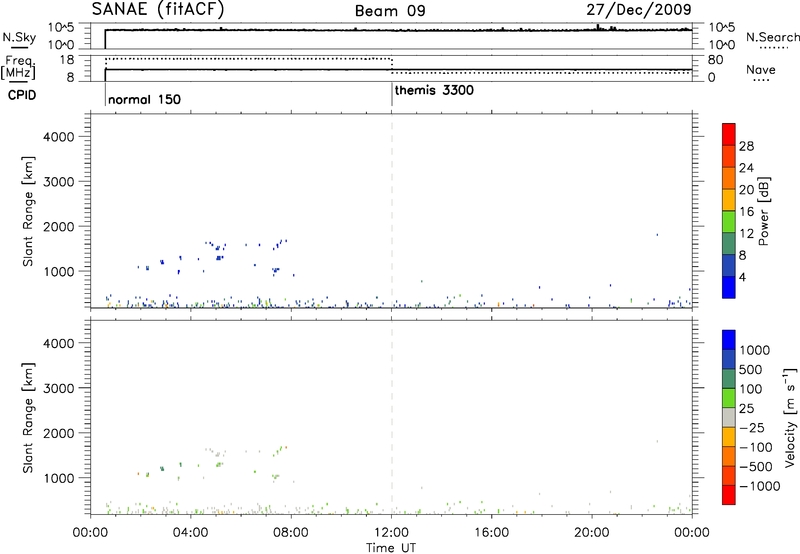This screenshot has height=554, width=800.
Task: Click the 18 MHz frequency tick label
Action: [67, 60]
